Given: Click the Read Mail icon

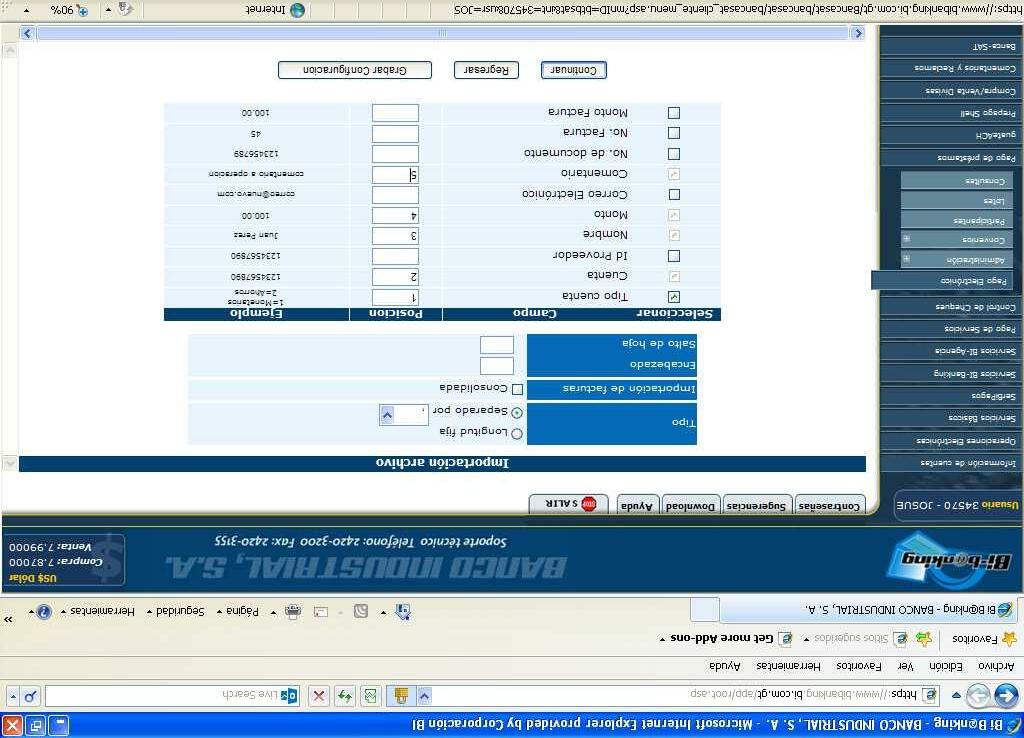Looking at the screenshot, I should 321,611.
